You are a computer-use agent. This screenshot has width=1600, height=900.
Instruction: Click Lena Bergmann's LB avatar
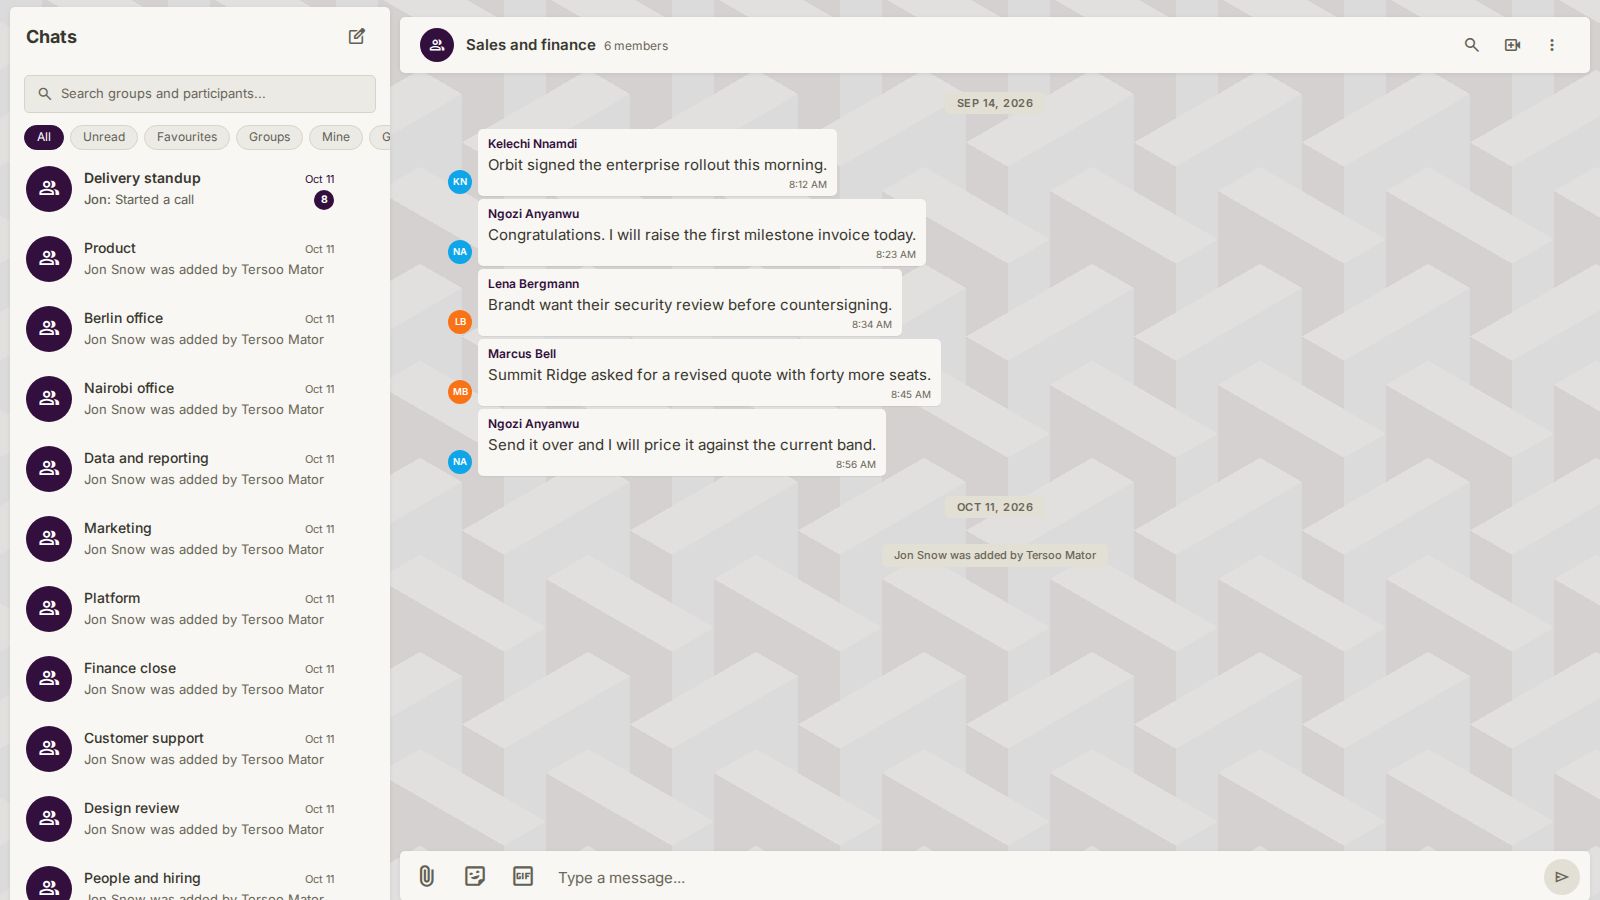pyautogui.click(x=460, y=322)
